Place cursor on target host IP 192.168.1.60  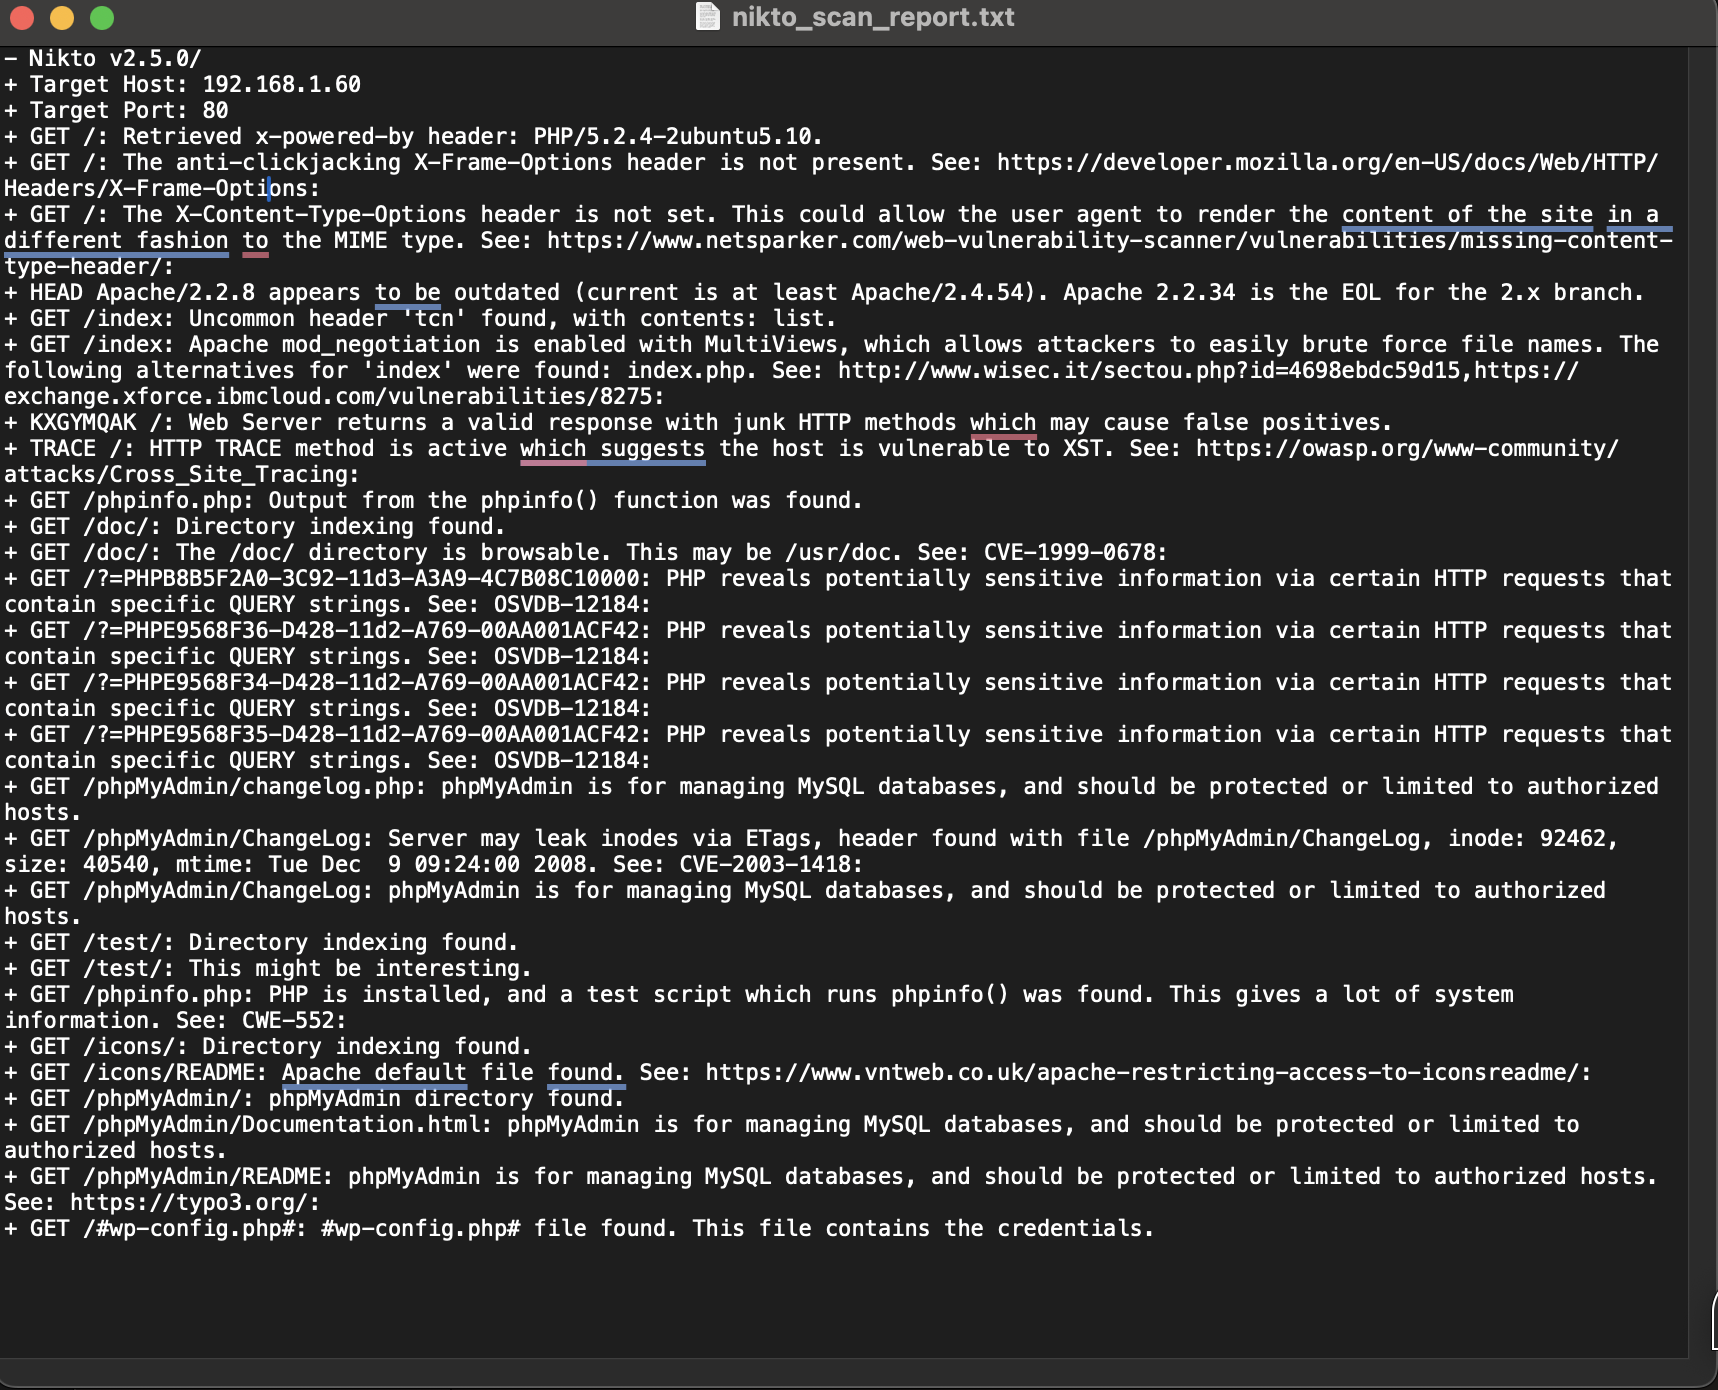(281, 85)
